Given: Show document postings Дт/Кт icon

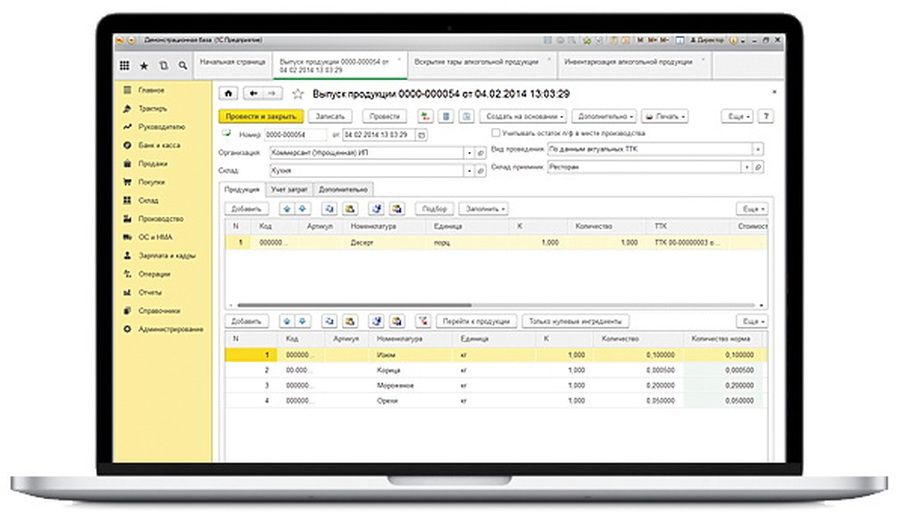Looking at the screenshot, I should click(425, 117).
